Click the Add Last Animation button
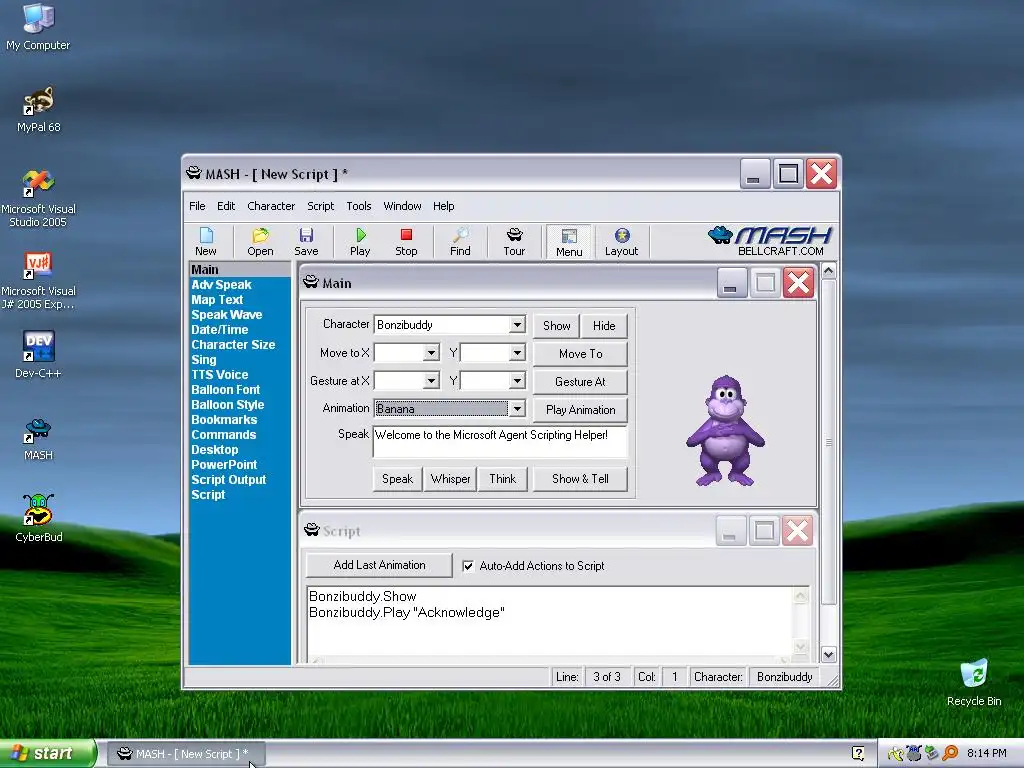Viewport: 1024px width, 768px height. tap(379, 565)
